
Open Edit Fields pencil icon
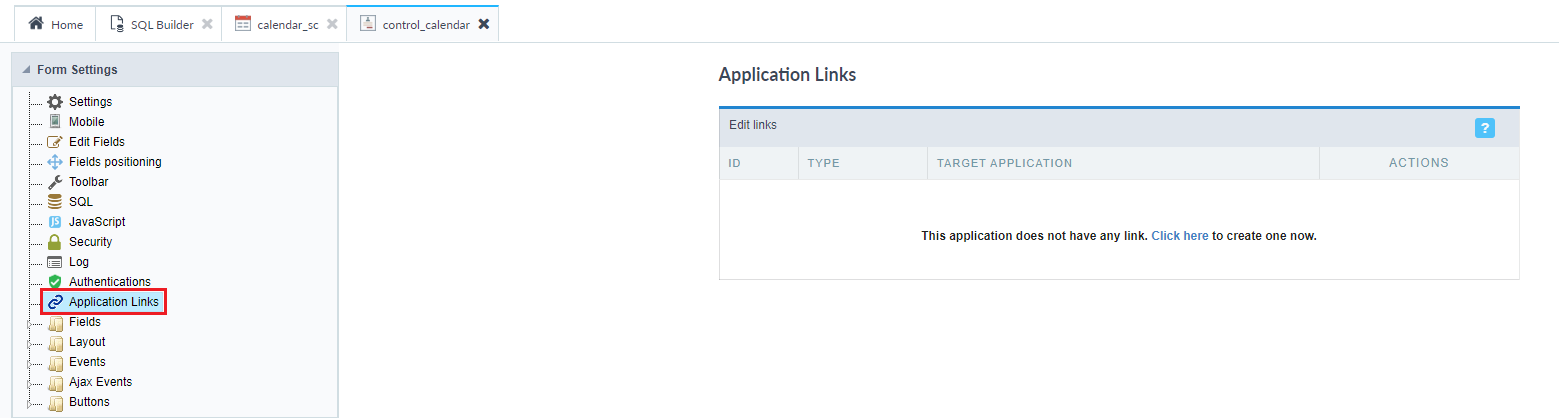click(x=55, y=142)
